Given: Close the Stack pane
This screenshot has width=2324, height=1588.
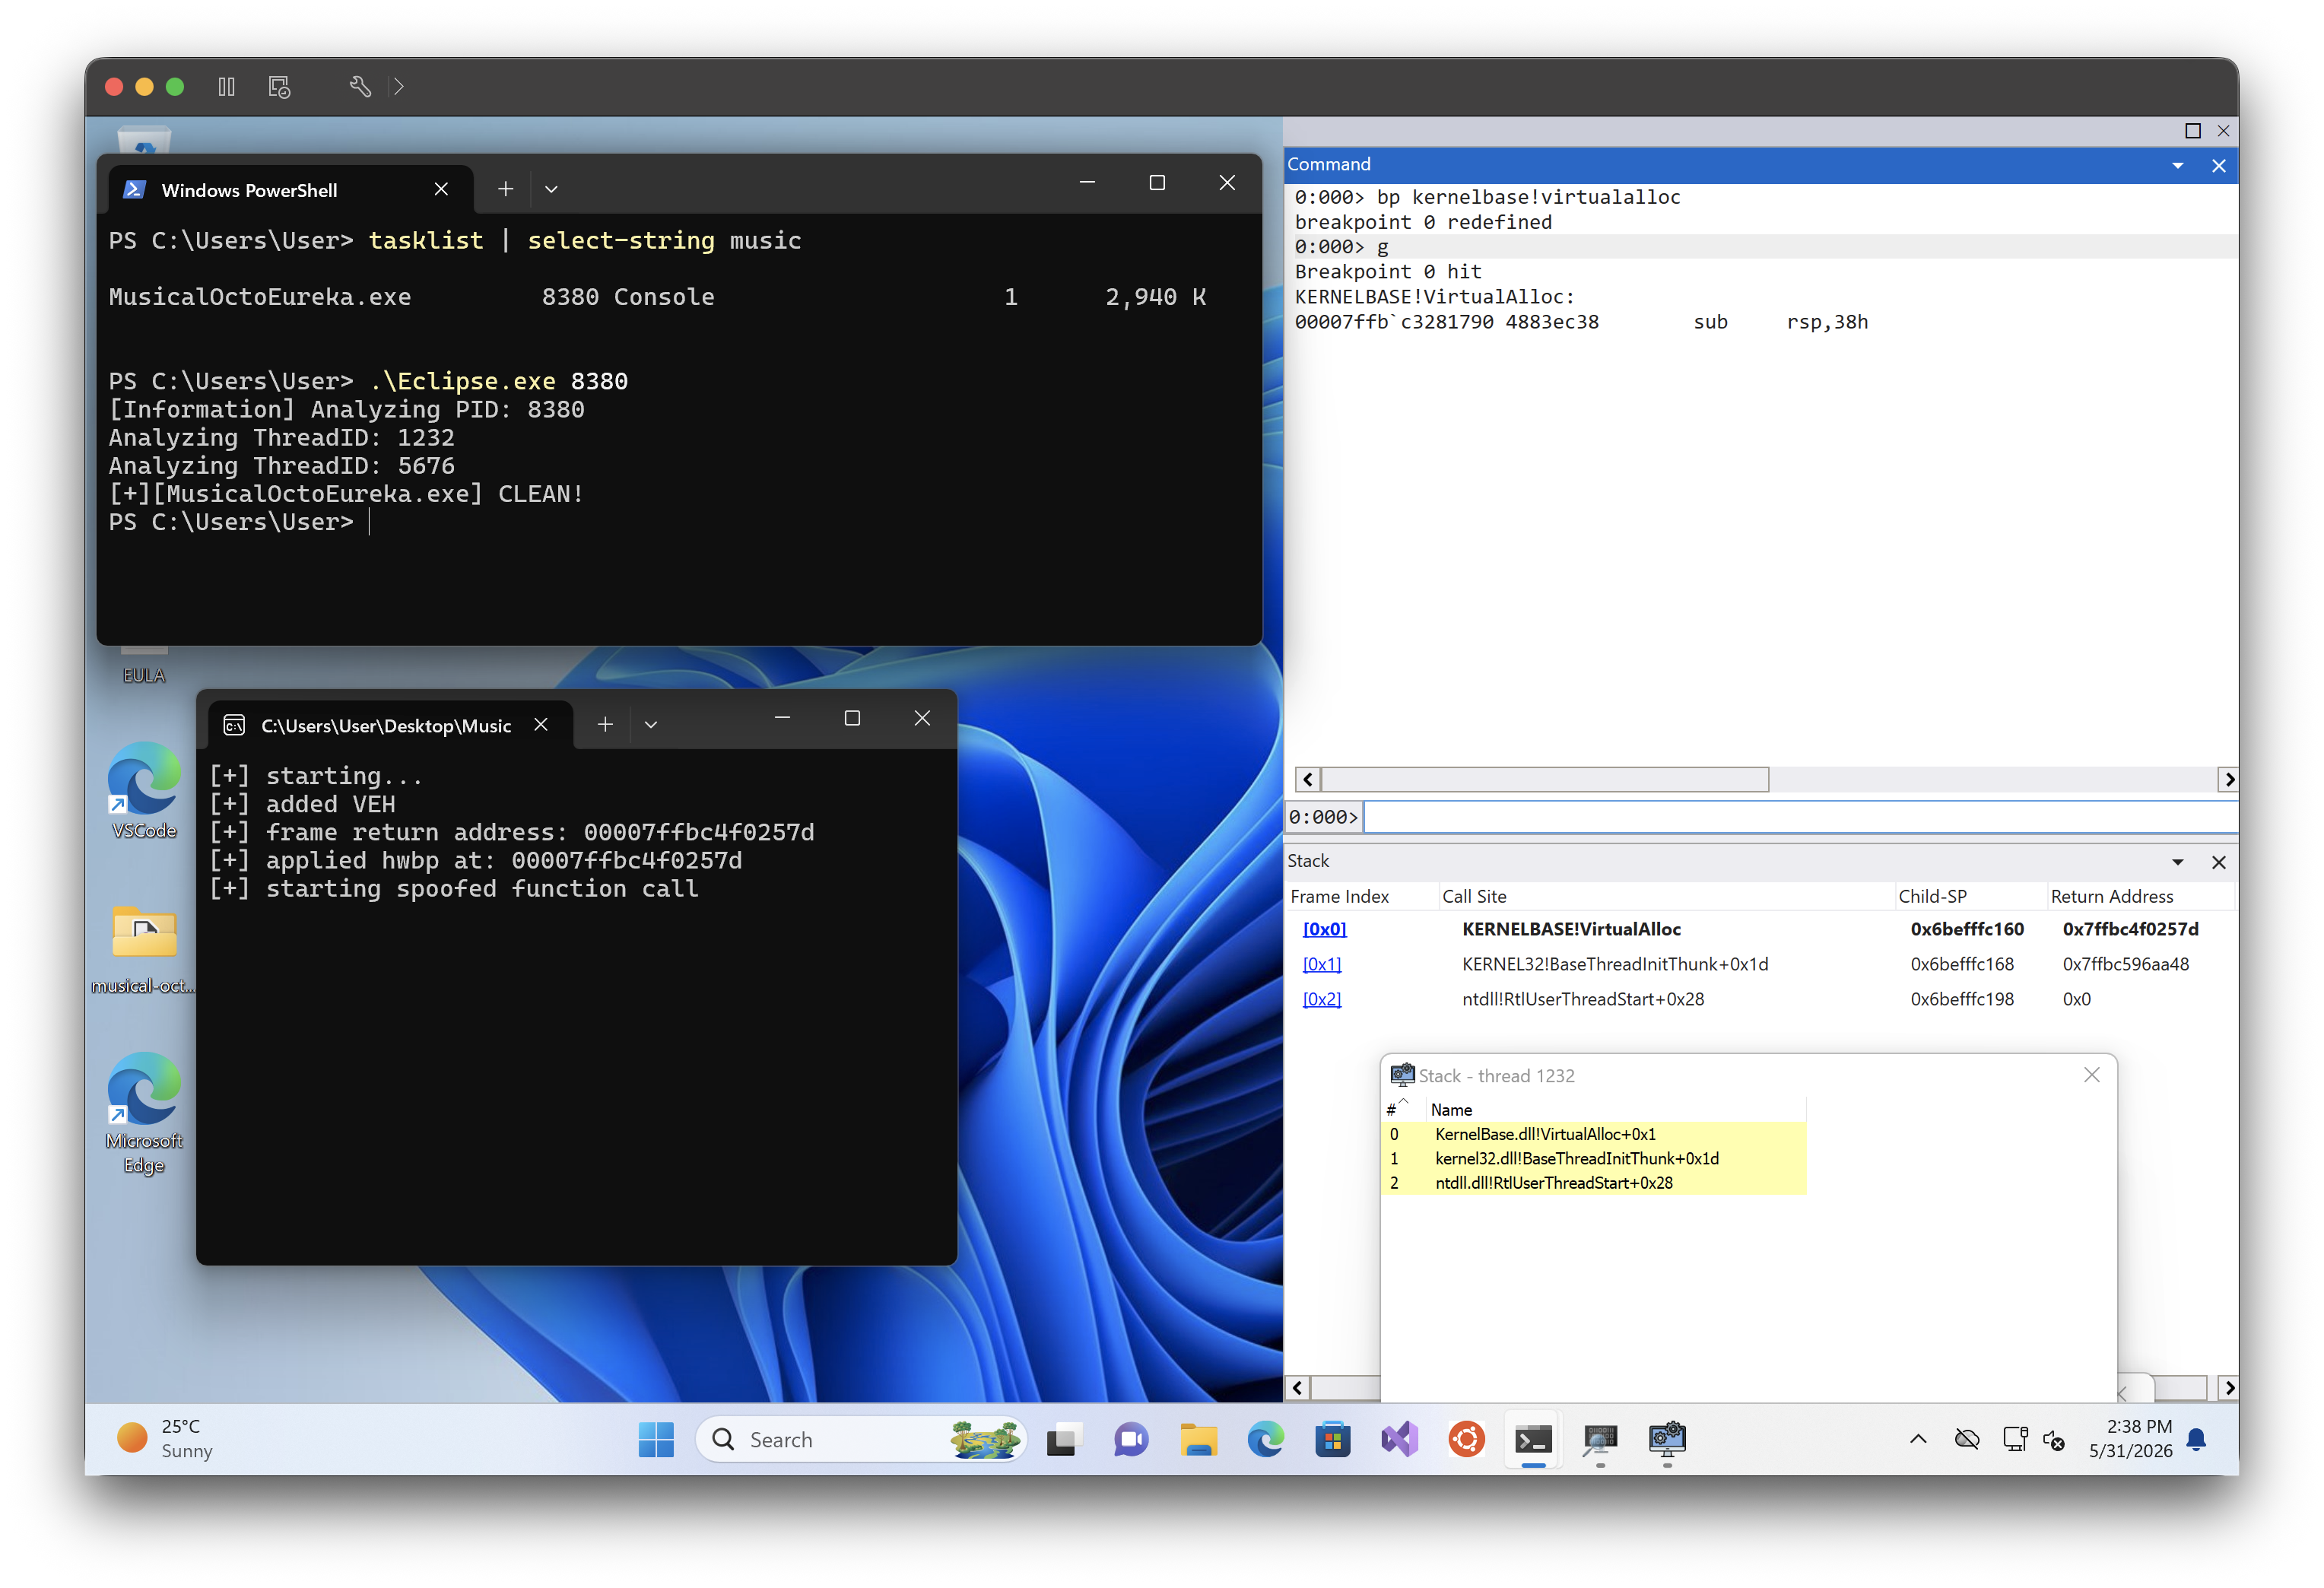Looking at the screenshot, I should 2218,862.
